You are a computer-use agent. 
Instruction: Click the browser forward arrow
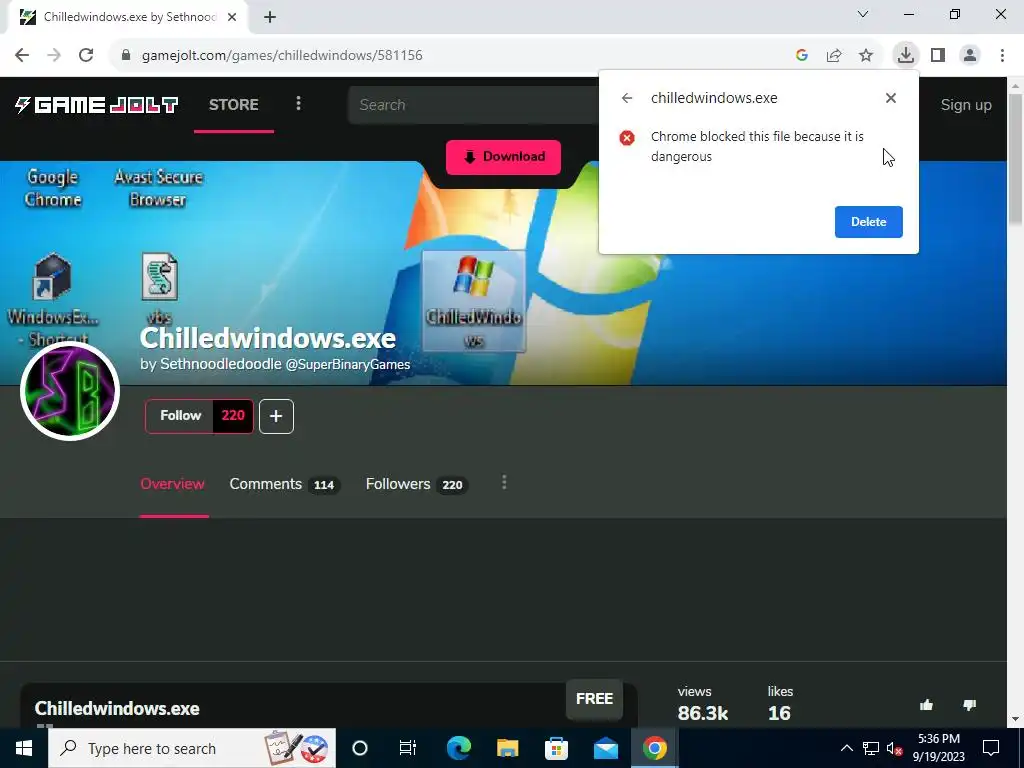(54, 56)
